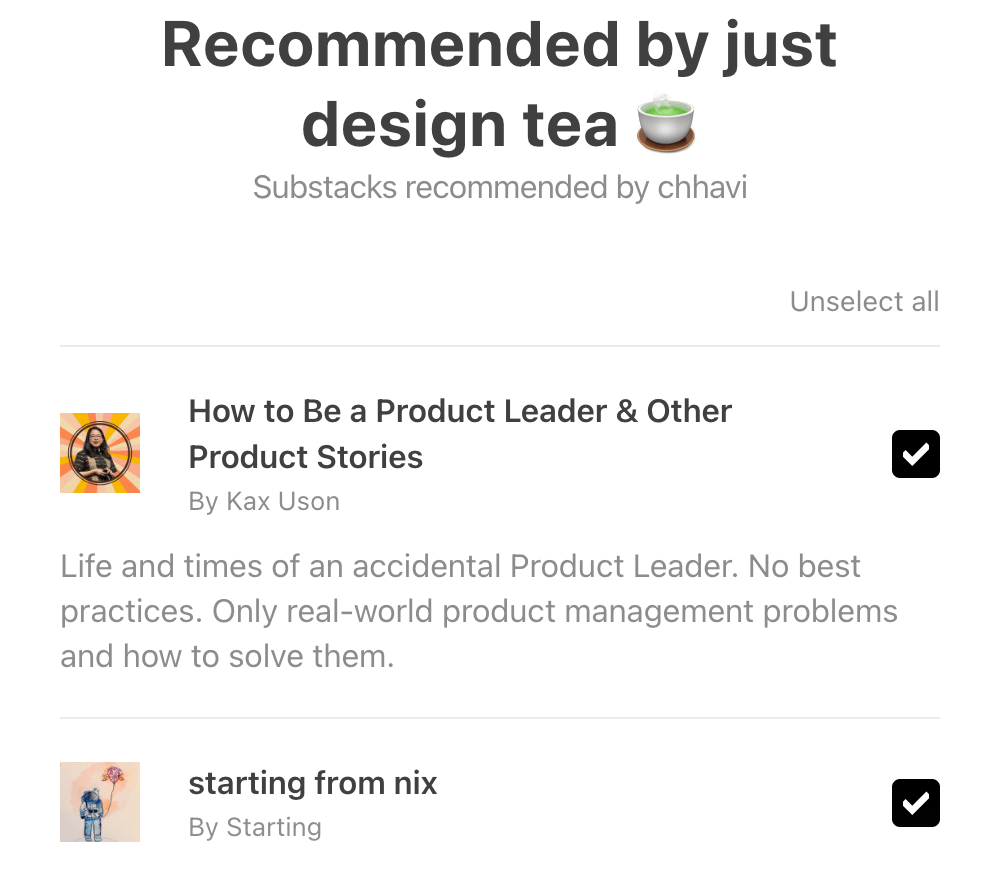Click the Life and times description line
This screenshot has width=1008, height=872.
pyautogui.click(x=460, y=566)
